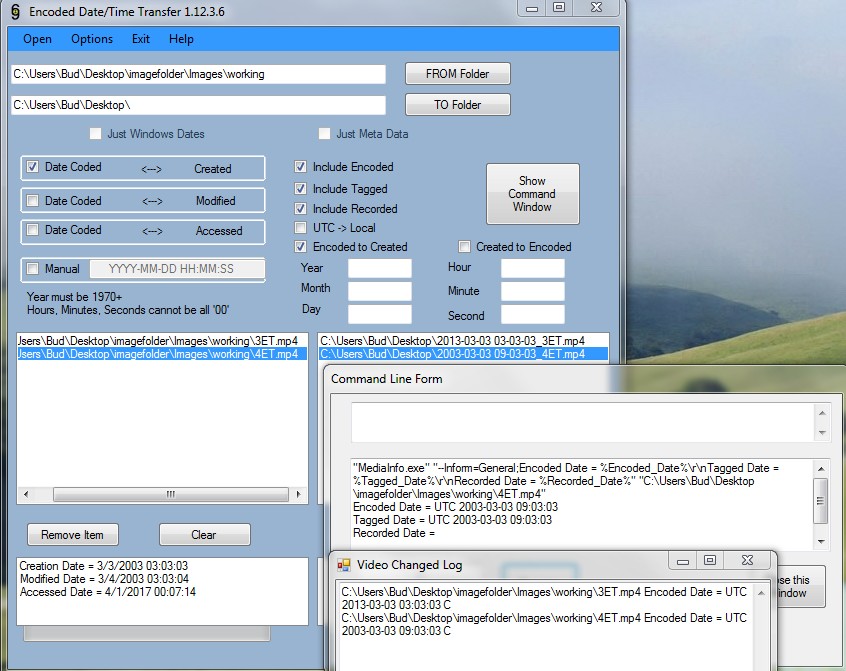This screenshot has height=671, width=846.
Task: Maximize the Video Changed Log window
Action: (x=710, y=562)
